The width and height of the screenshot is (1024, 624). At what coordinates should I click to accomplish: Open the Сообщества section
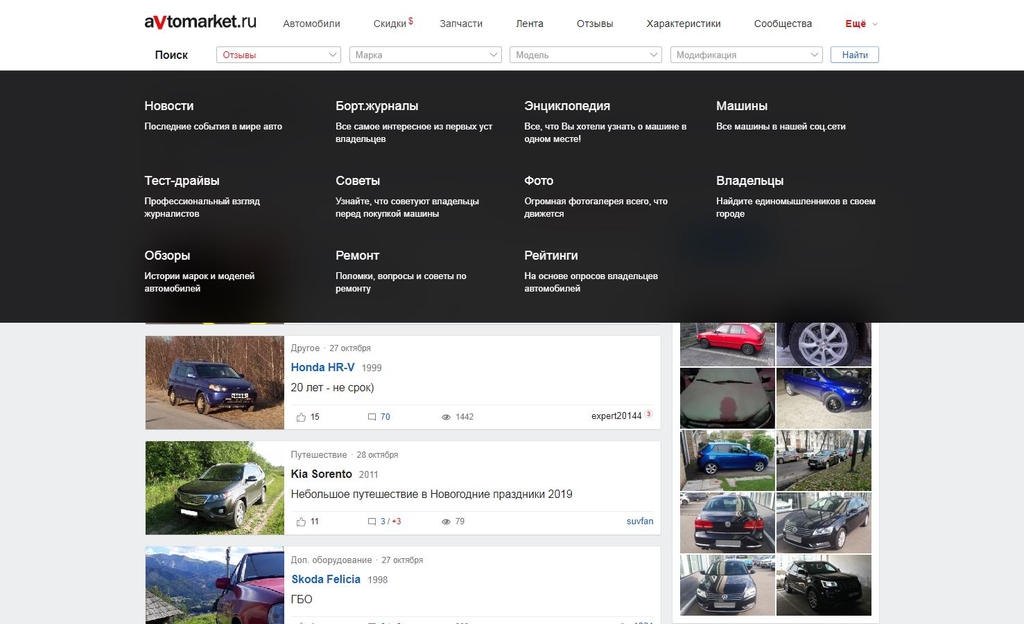783,23
